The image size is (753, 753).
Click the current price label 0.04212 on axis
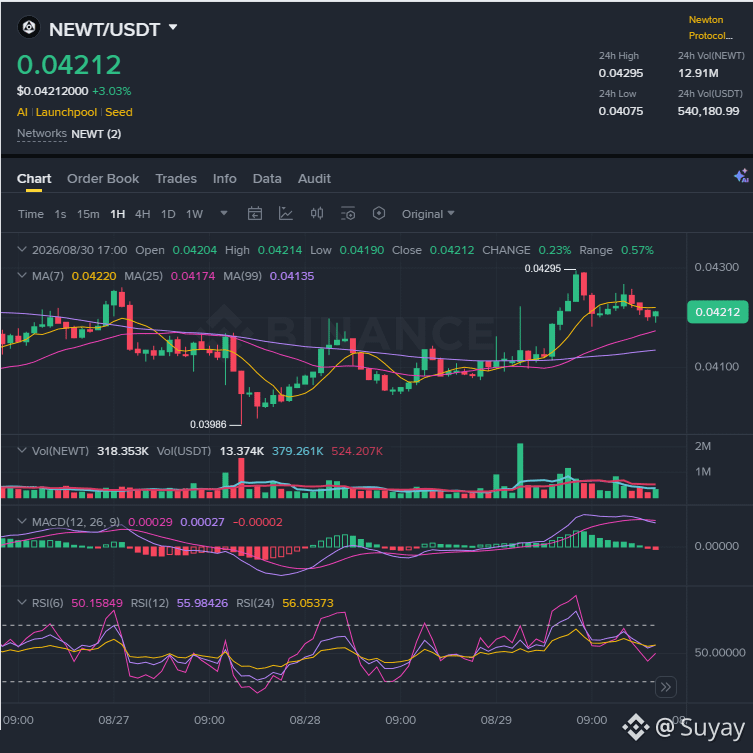click(x=717, y=312)
